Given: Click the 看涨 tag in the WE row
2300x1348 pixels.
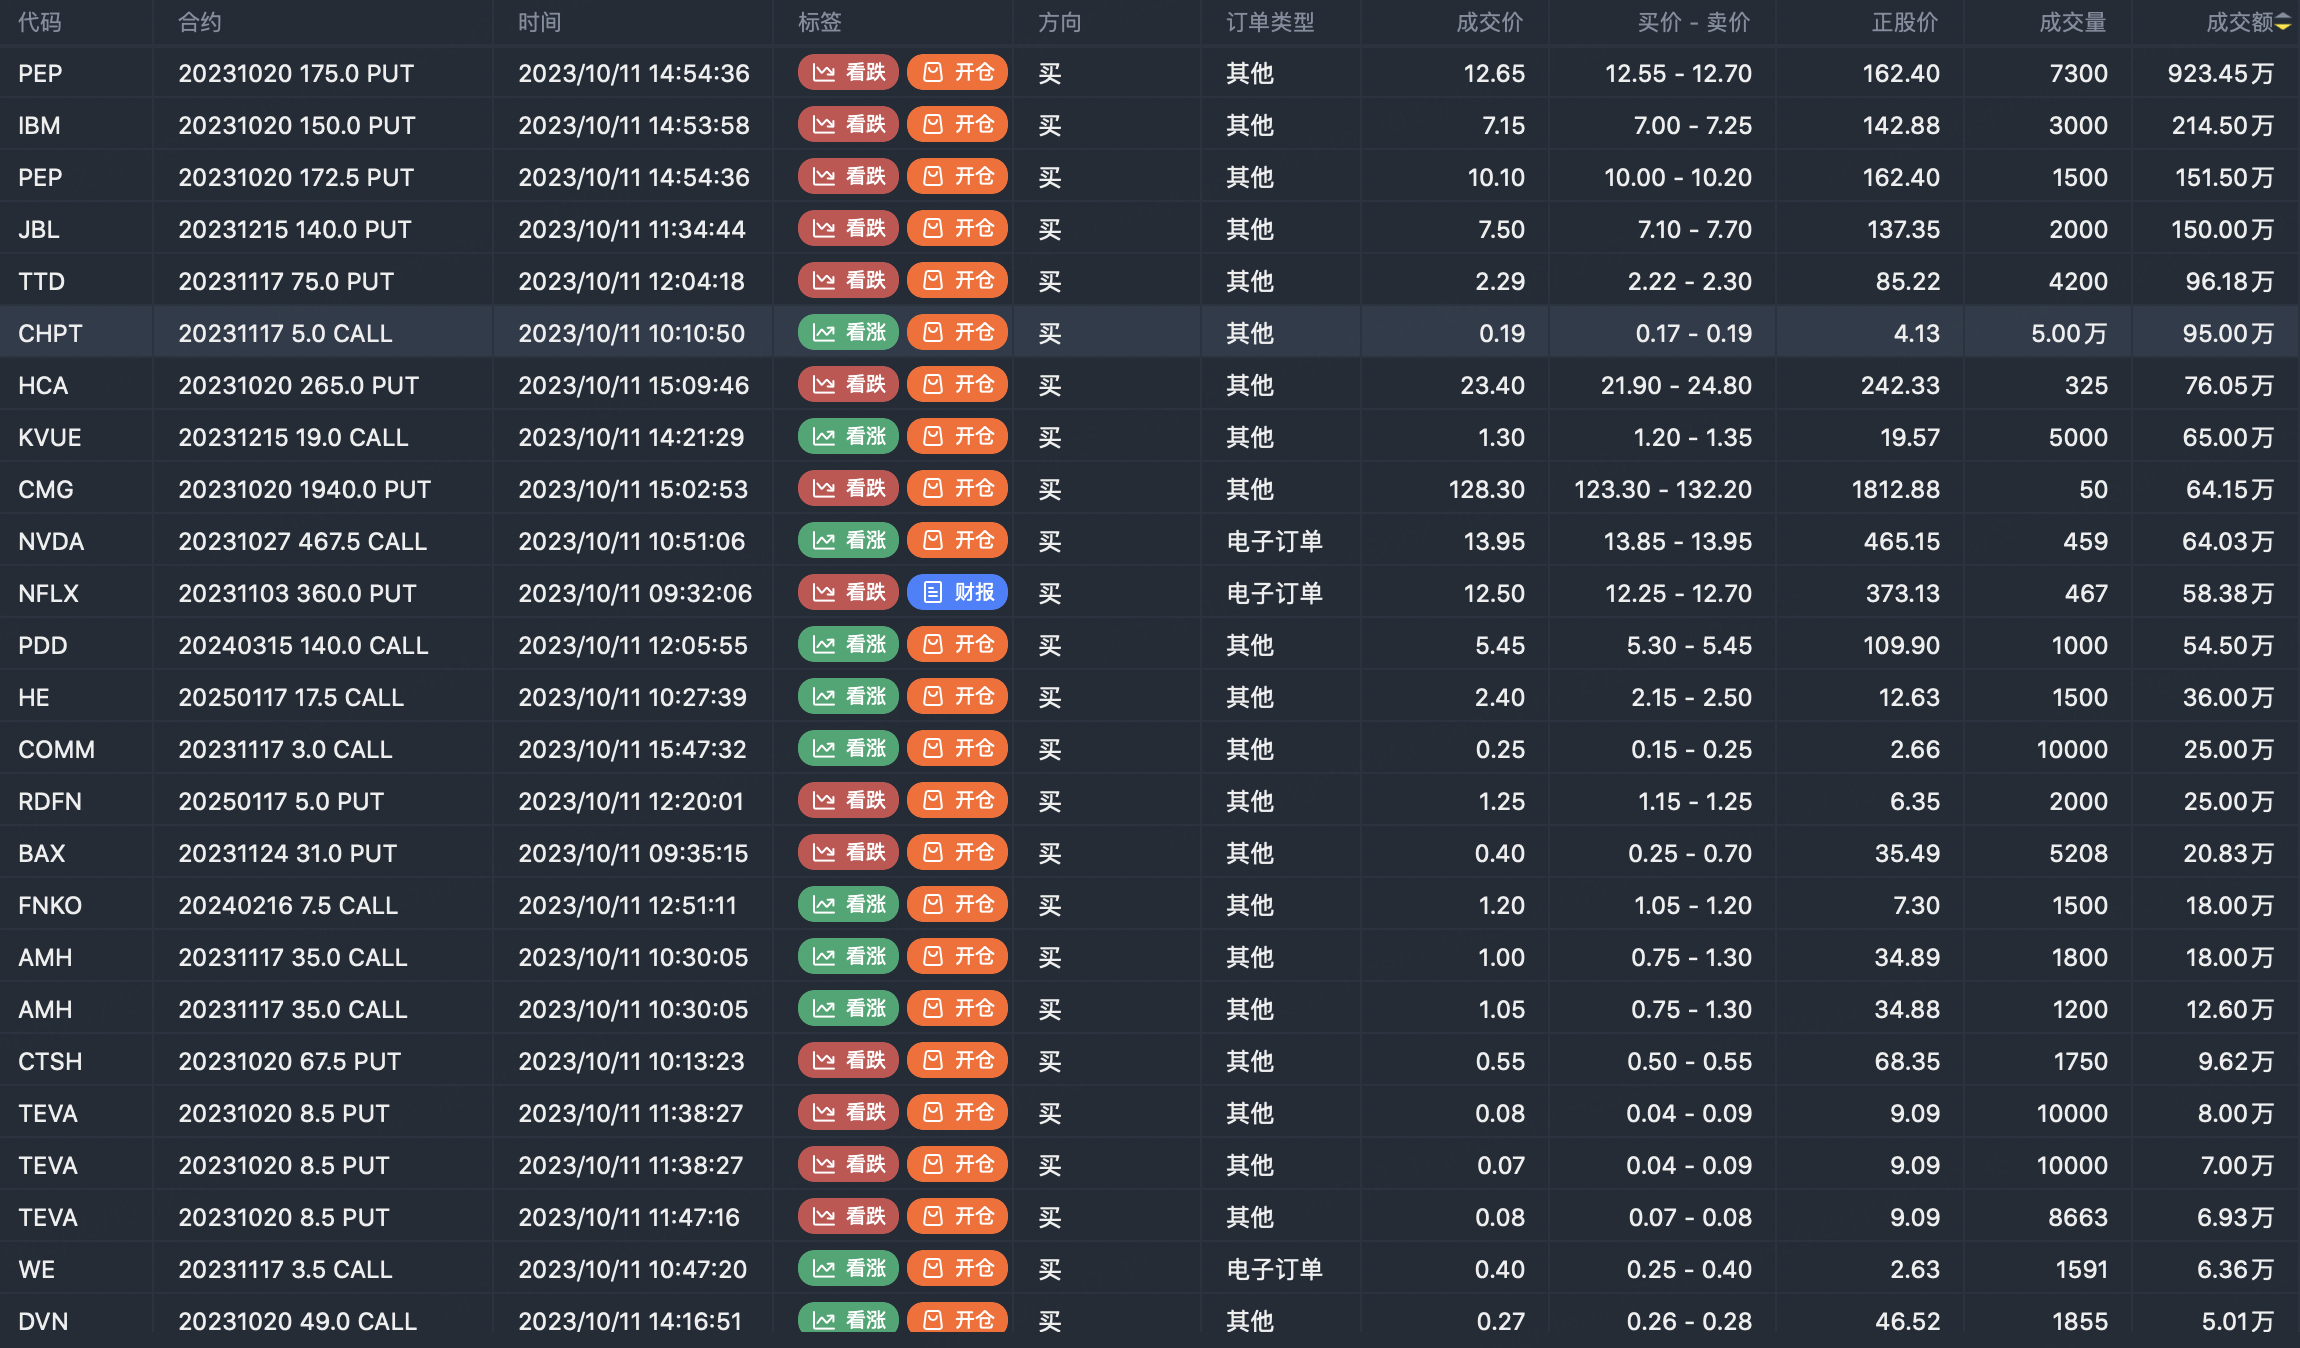Looking at the screenshot, I should [848, 1269].
